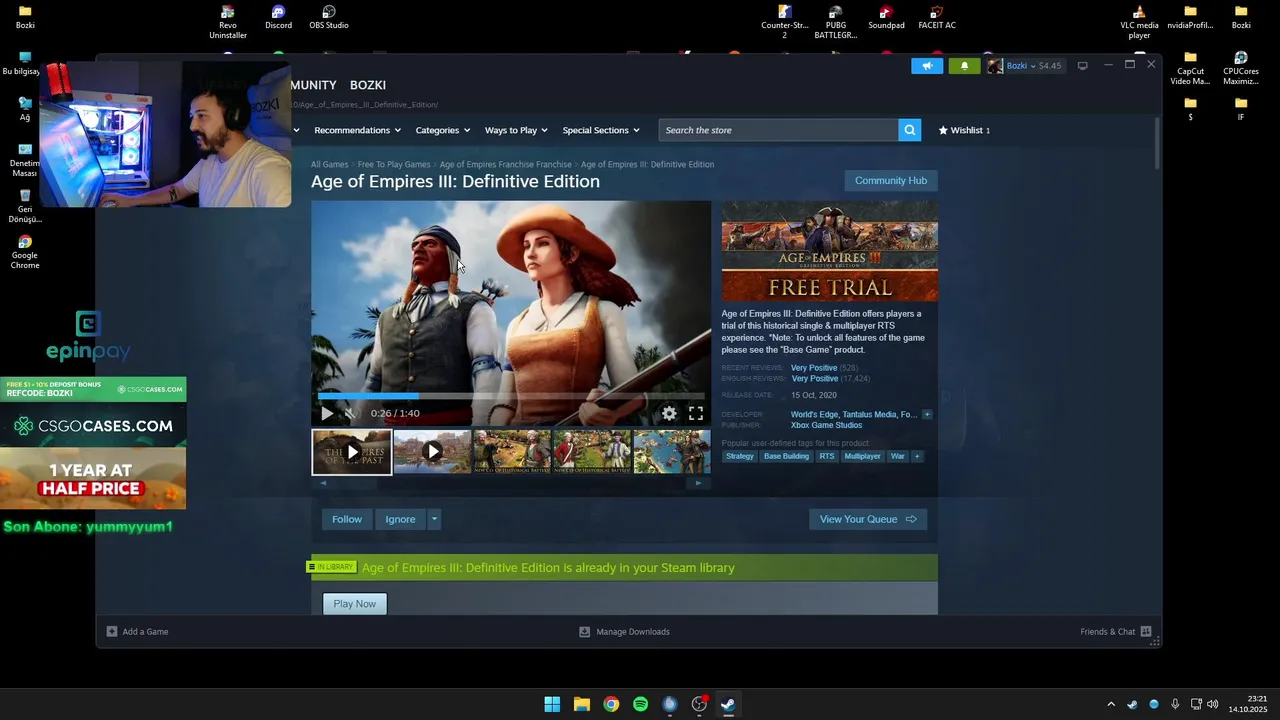Viewport: 1280px width, 720px height.
Task: Open Discord desktop shortcut
Action: (x=278, y=17)
